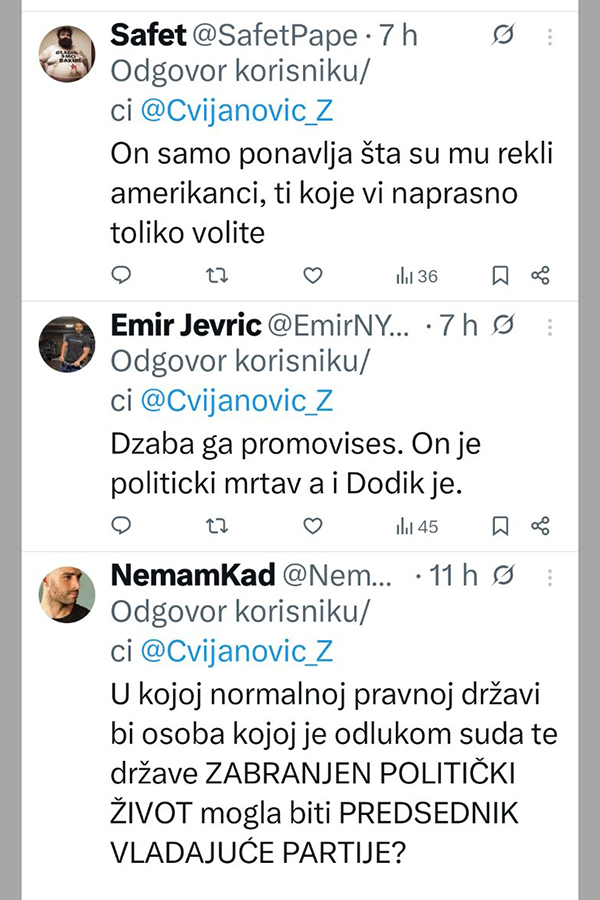Like Emir Jevric's tweet

click(312, 525)
